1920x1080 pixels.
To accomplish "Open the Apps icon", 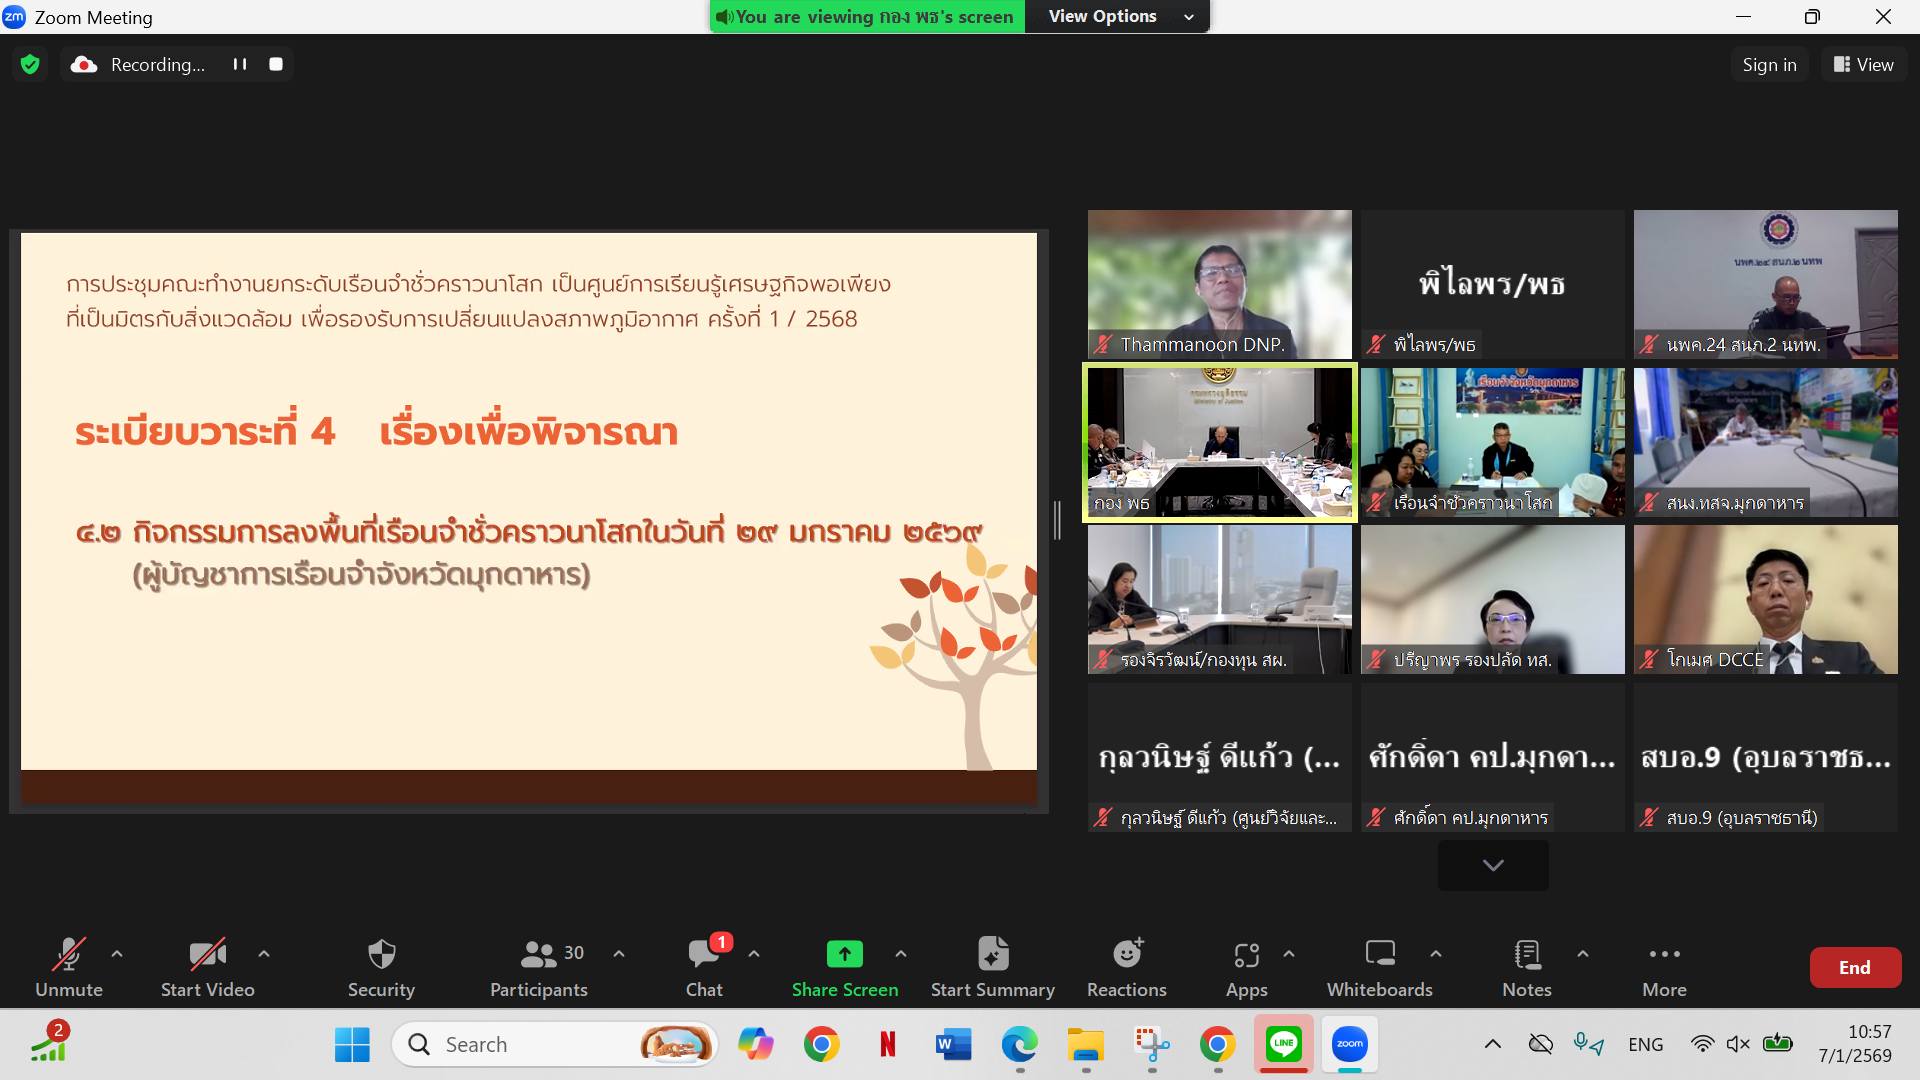I will 1246,955.
